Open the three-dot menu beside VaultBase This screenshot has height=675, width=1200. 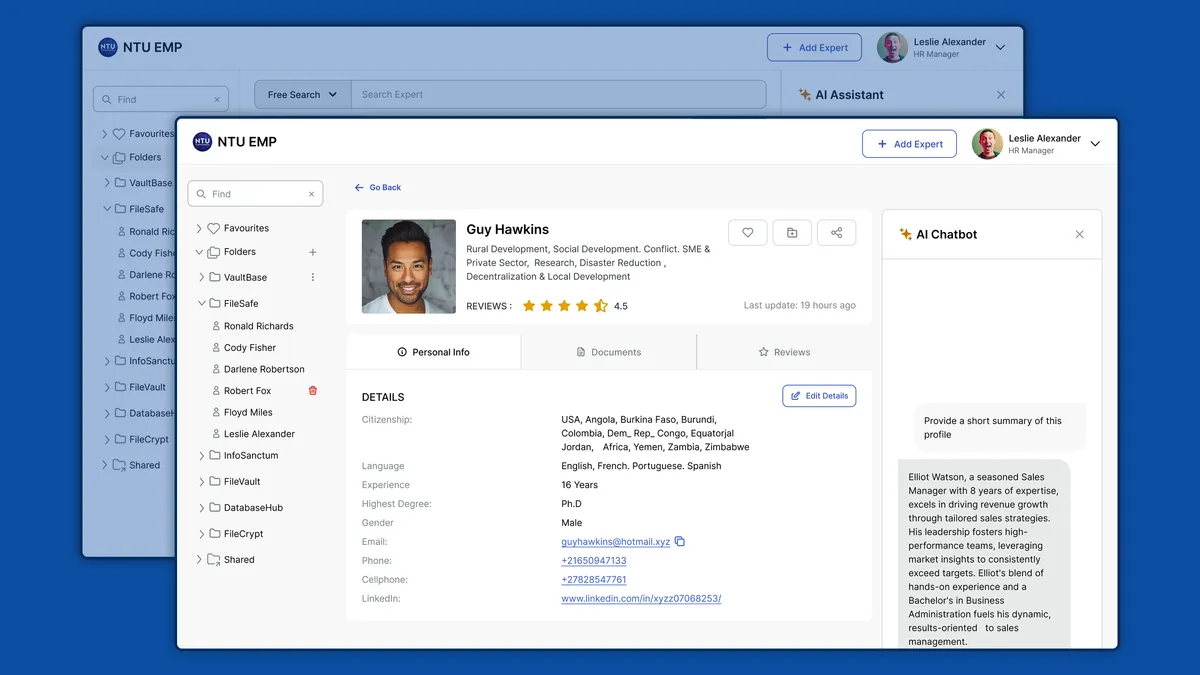point(313,277)
